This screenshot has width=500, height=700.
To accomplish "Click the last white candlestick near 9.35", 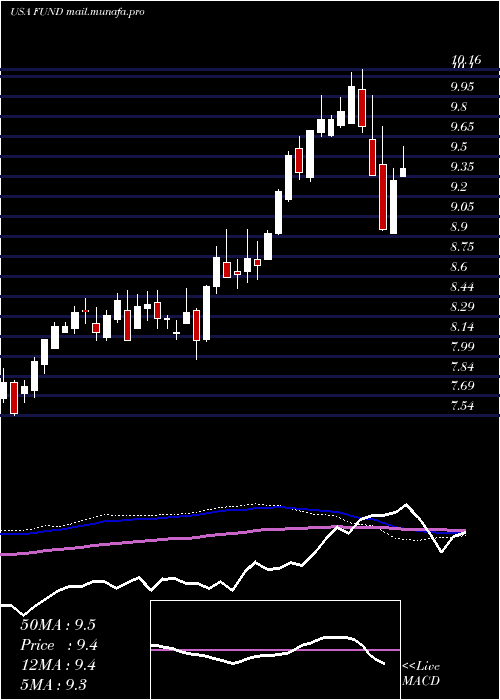I will click(x=403, y=172).
